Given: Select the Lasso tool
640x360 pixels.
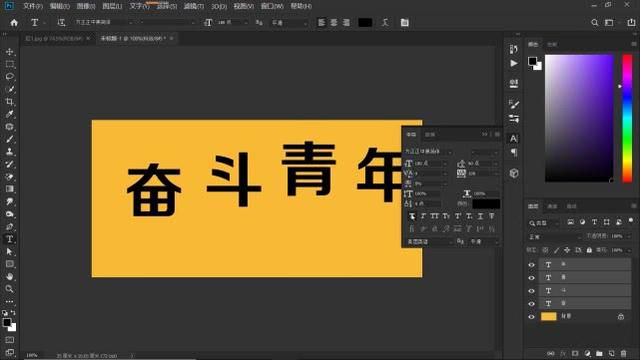Looking at the screenshot, I should (x=10, y=77).
